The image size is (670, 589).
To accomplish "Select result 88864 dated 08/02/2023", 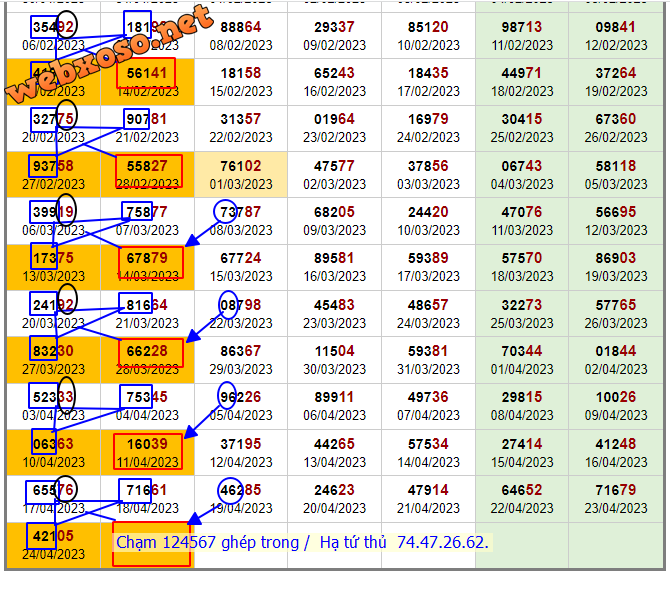I will 240,27.
